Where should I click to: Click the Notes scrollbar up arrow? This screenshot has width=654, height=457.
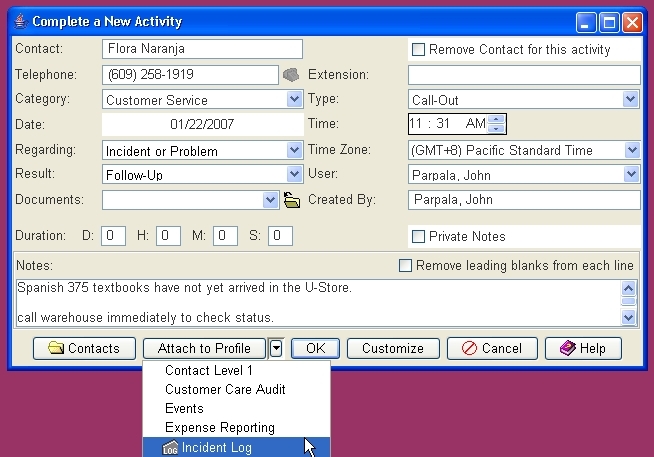(629, 288)
